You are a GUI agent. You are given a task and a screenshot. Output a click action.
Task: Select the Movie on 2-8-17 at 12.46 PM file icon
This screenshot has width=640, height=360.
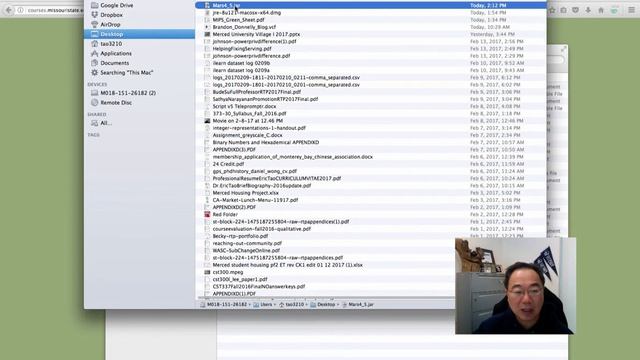[x=207, y=121]
